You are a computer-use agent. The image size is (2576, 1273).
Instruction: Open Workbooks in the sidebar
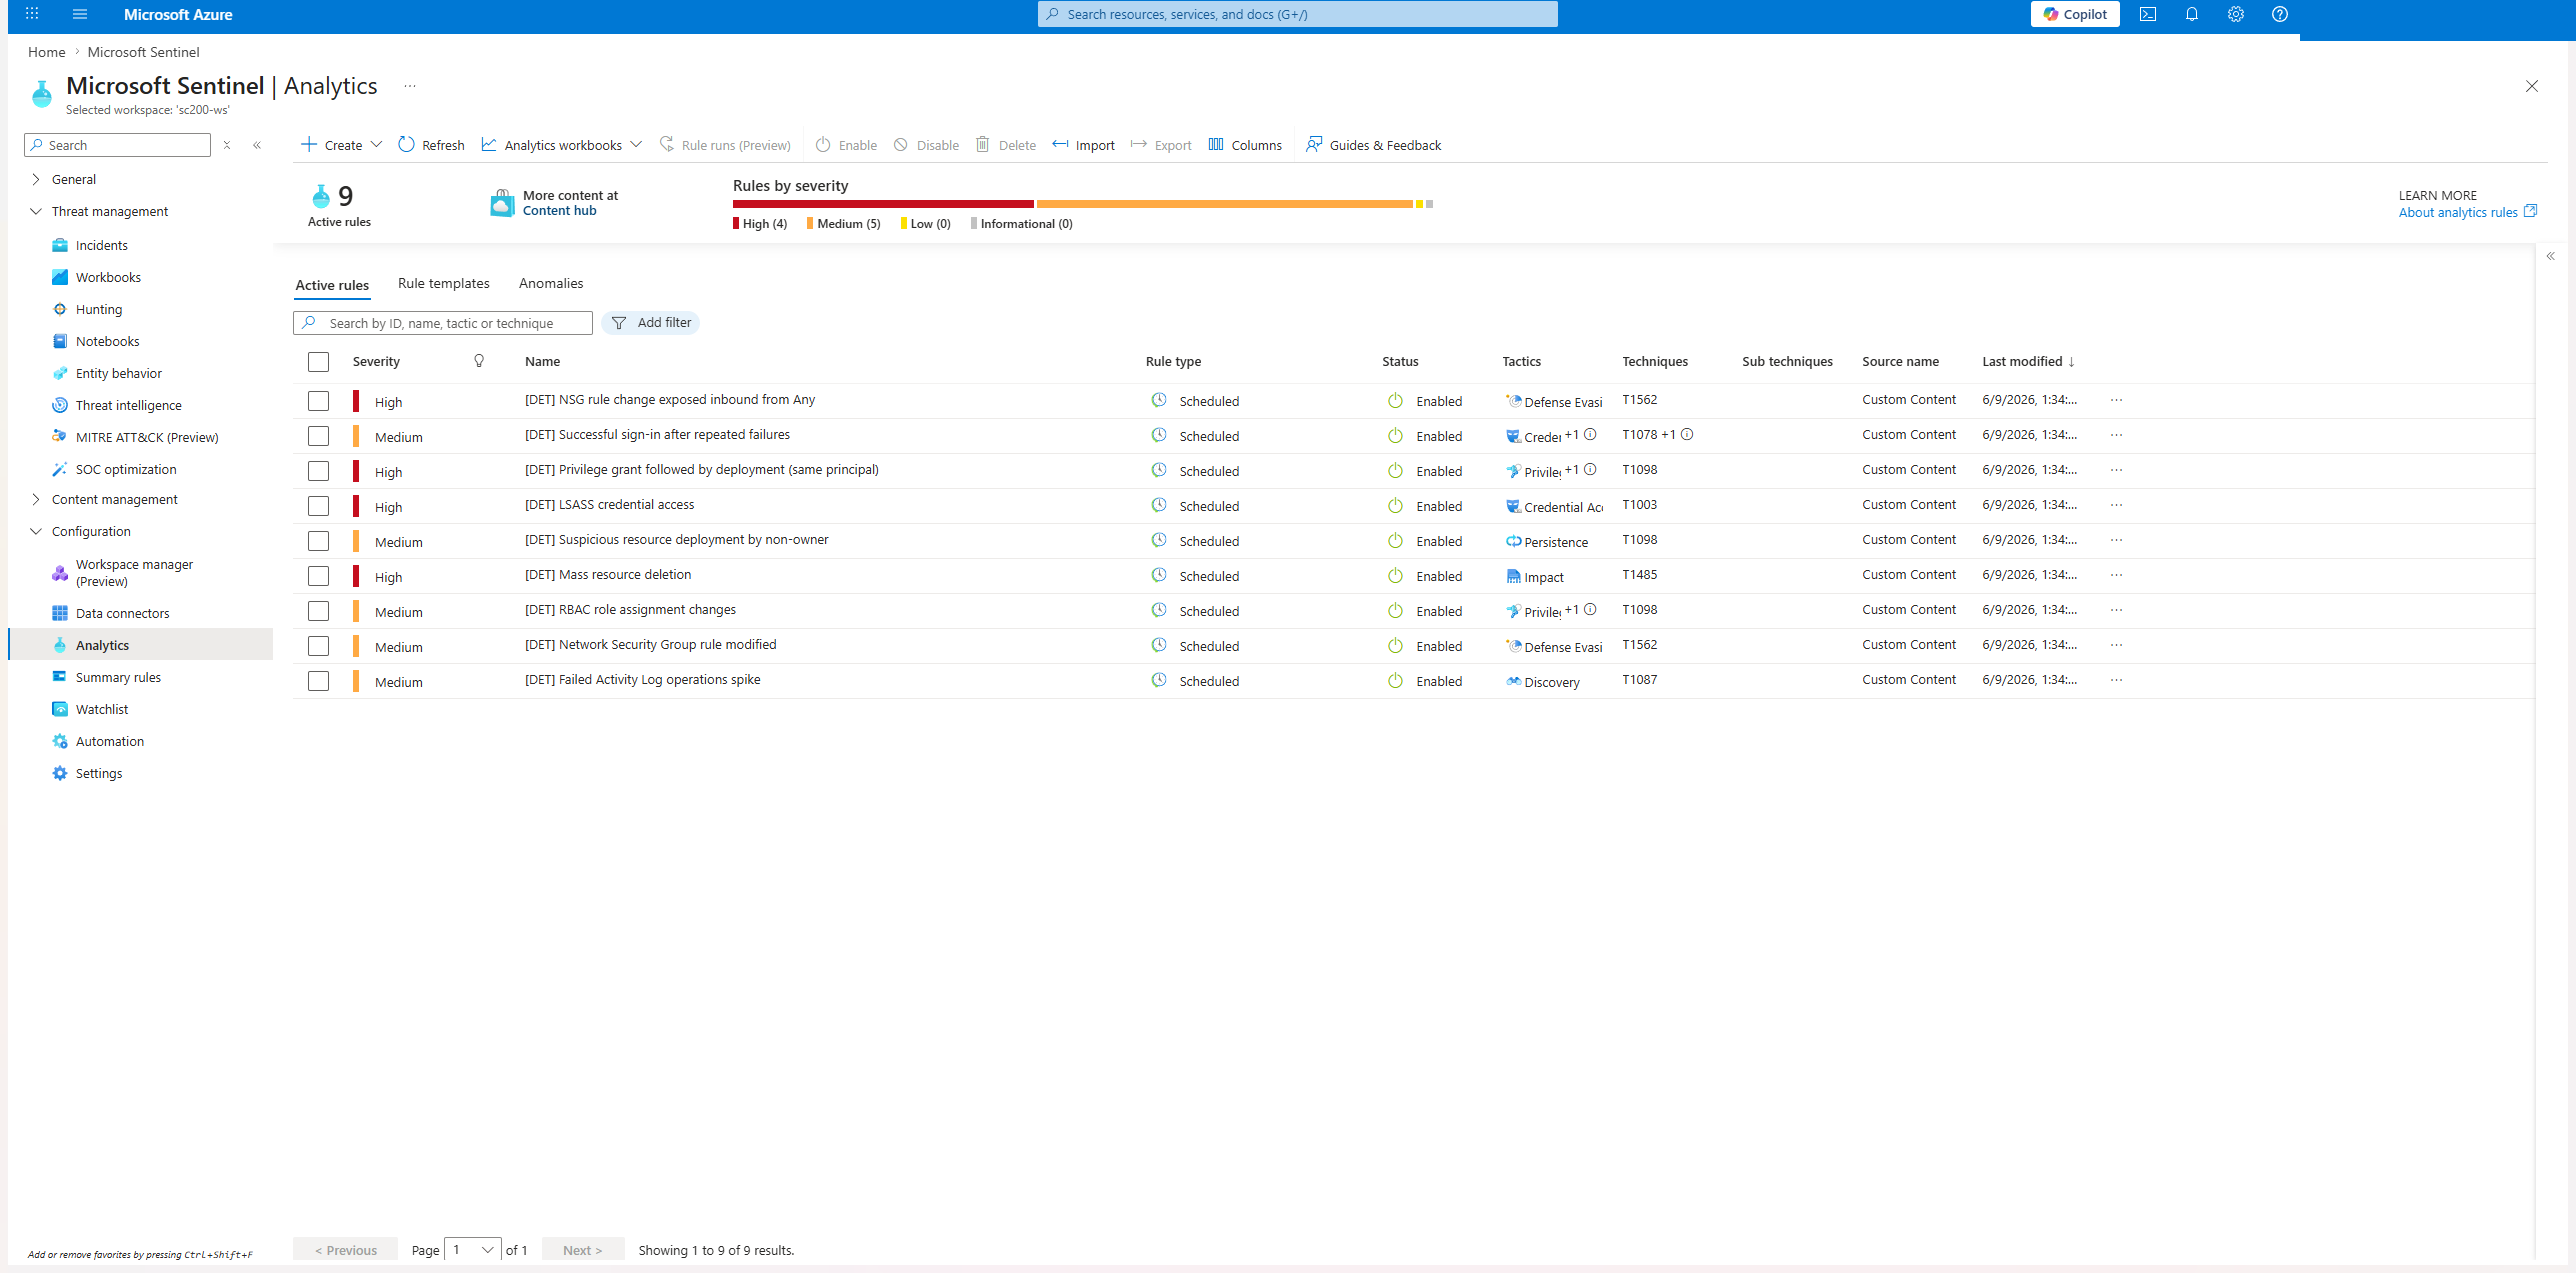pyautogui.click(x=108, y=277)
